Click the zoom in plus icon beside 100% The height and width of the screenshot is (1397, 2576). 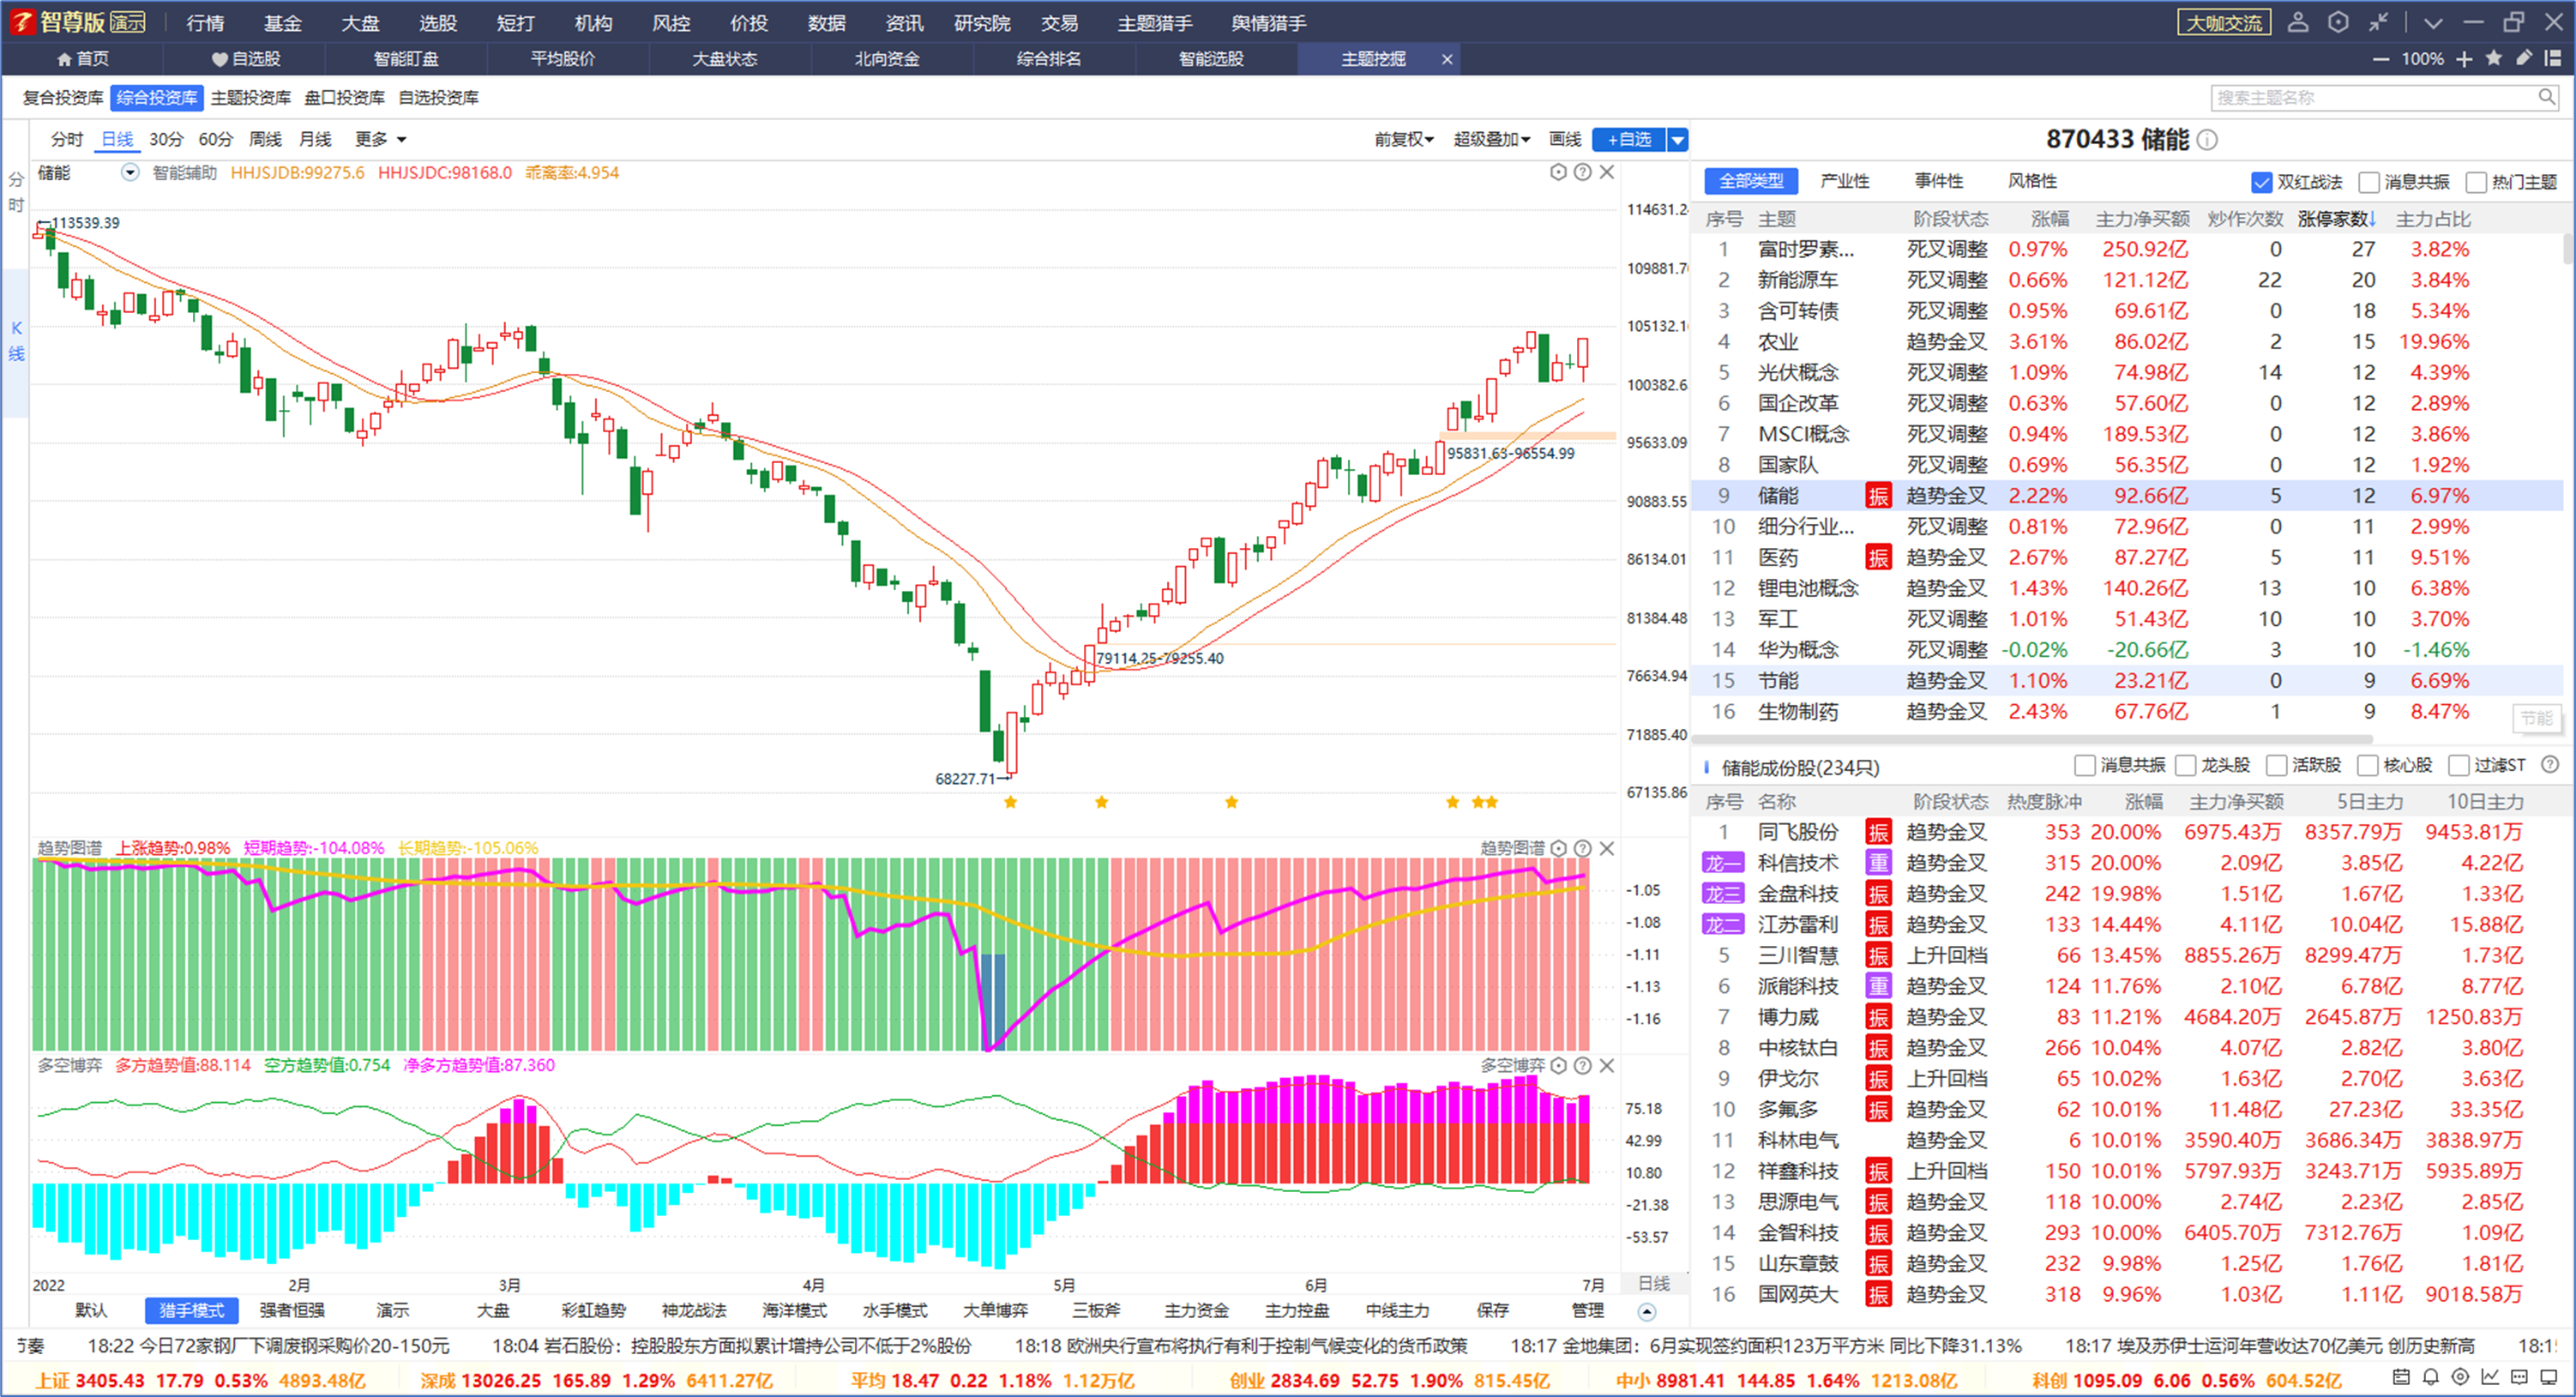point(2464,59)
